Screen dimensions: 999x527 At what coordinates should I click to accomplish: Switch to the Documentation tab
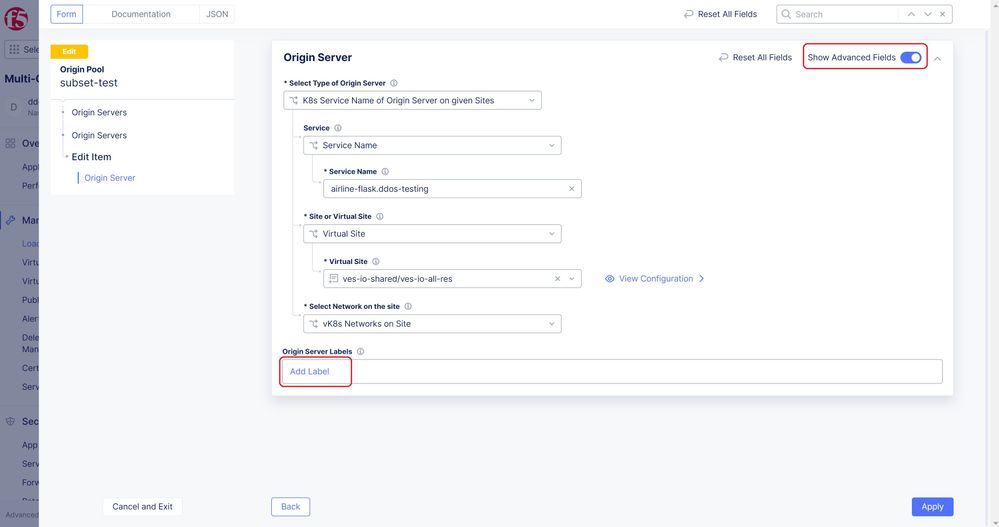coord(141,14)
